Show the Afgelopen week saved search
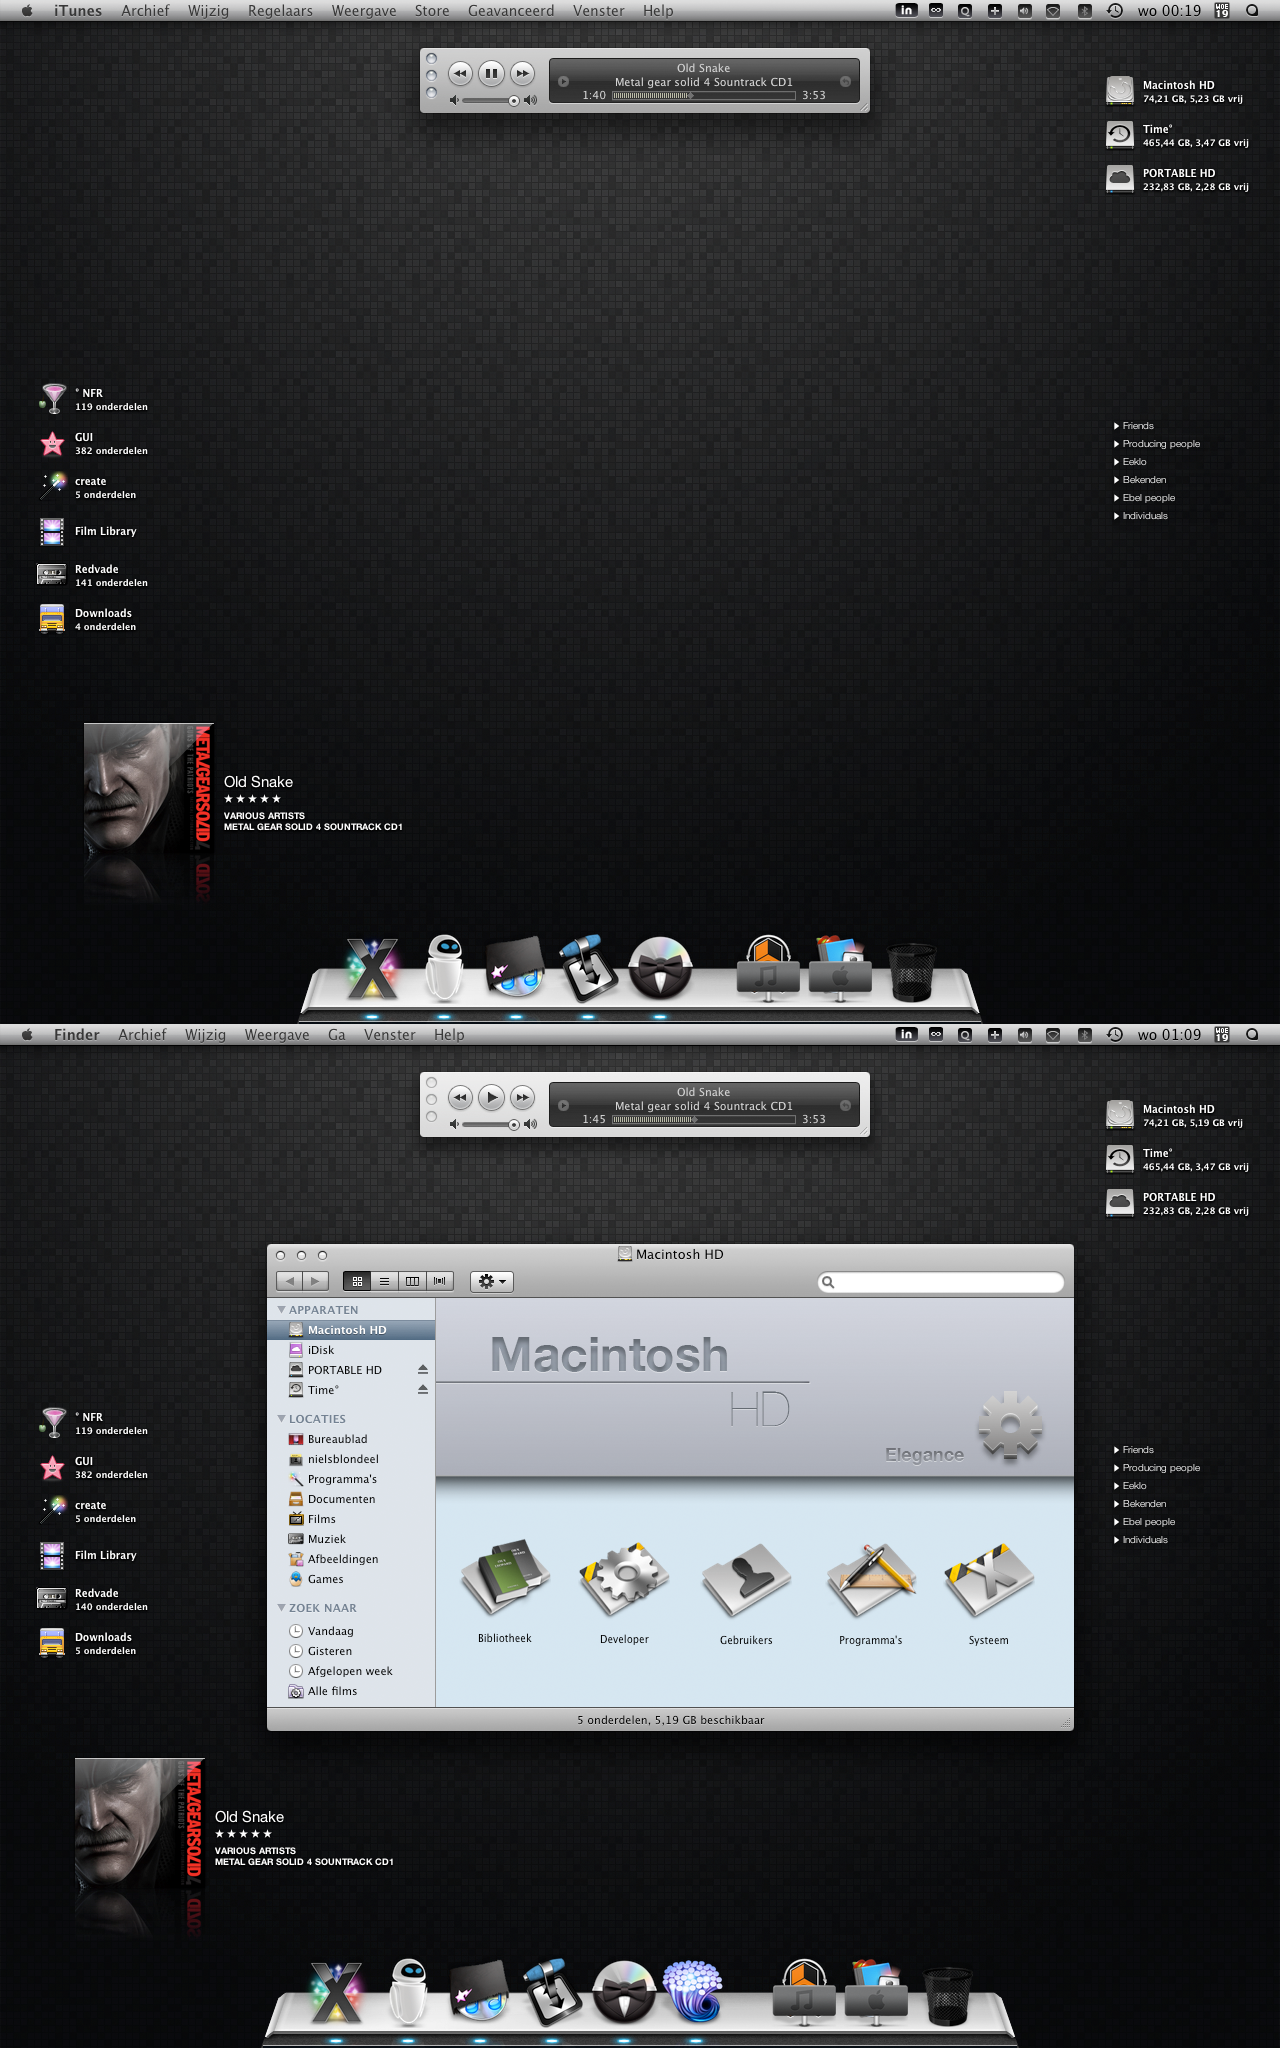 (351, 1671)
